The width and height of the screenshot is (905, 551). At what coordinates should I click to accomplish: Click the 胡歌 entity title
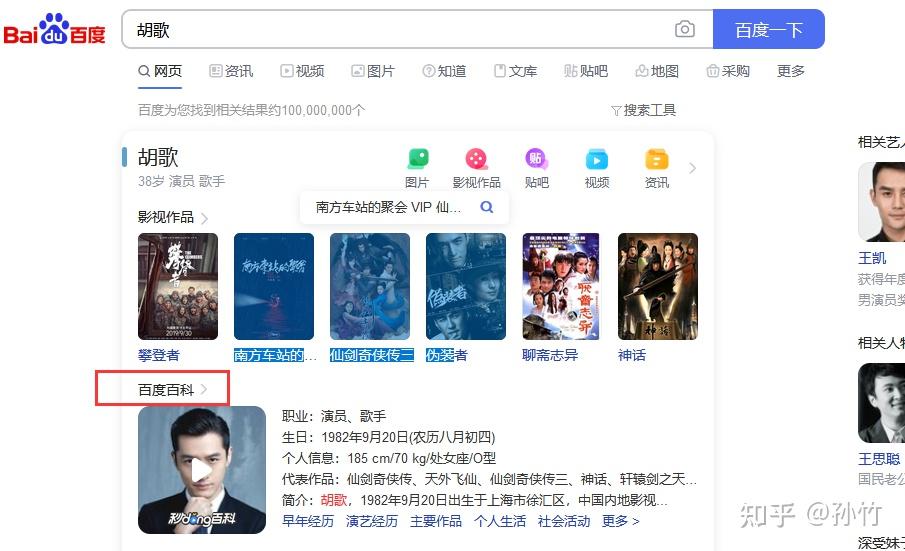click(158, 157)
